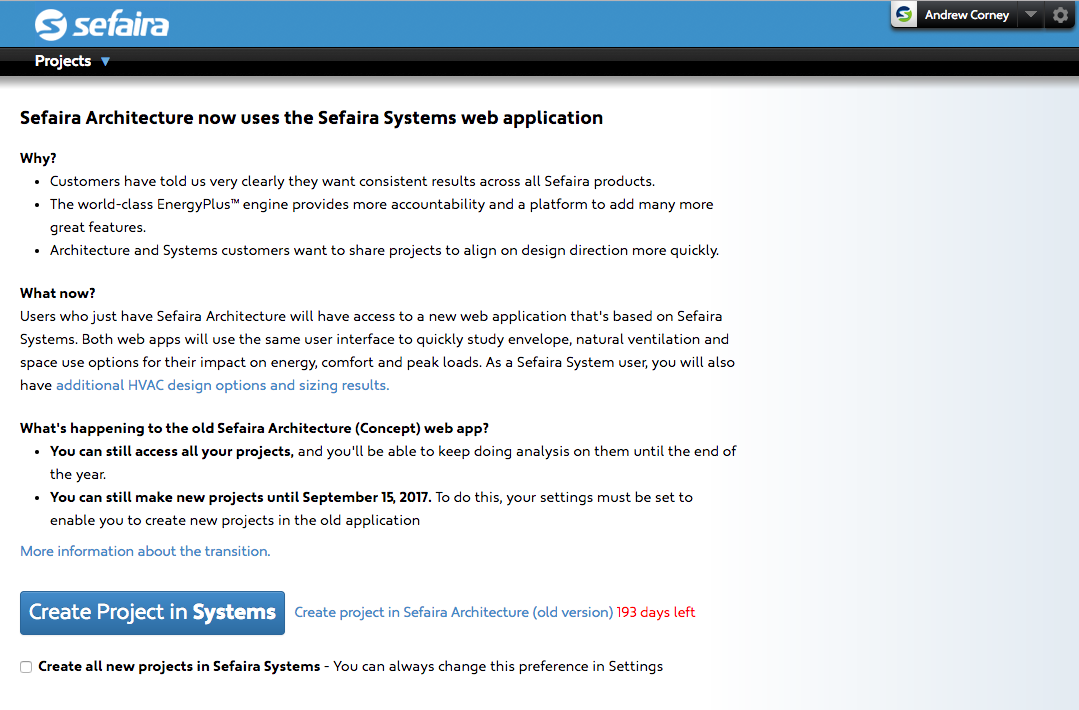Click 'You can always change this preference in Settings' text
The image size is (1079, 710).
coord(498,667)
